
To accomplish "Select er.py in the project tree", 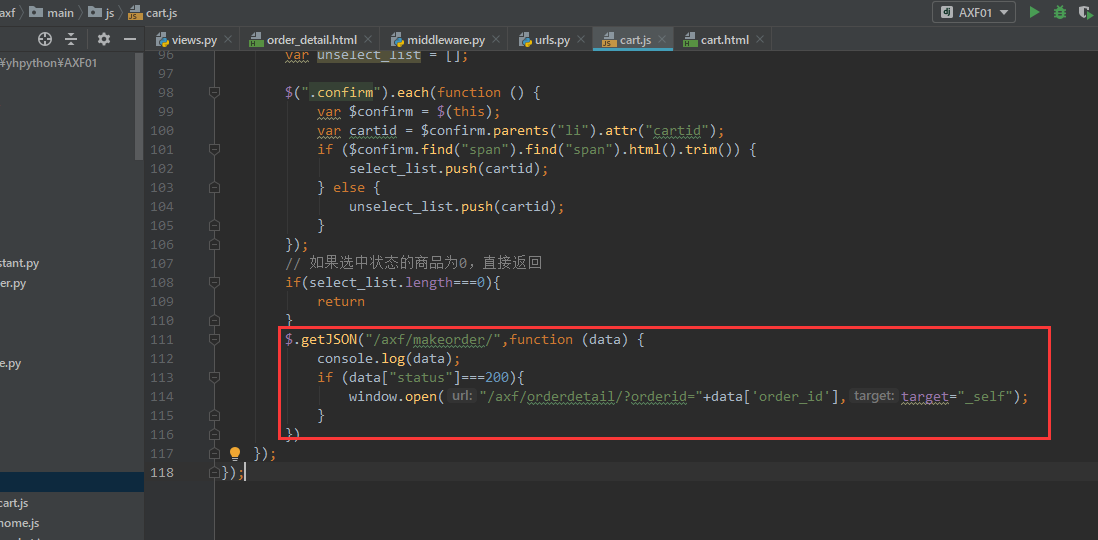I will tap(13, 283).
